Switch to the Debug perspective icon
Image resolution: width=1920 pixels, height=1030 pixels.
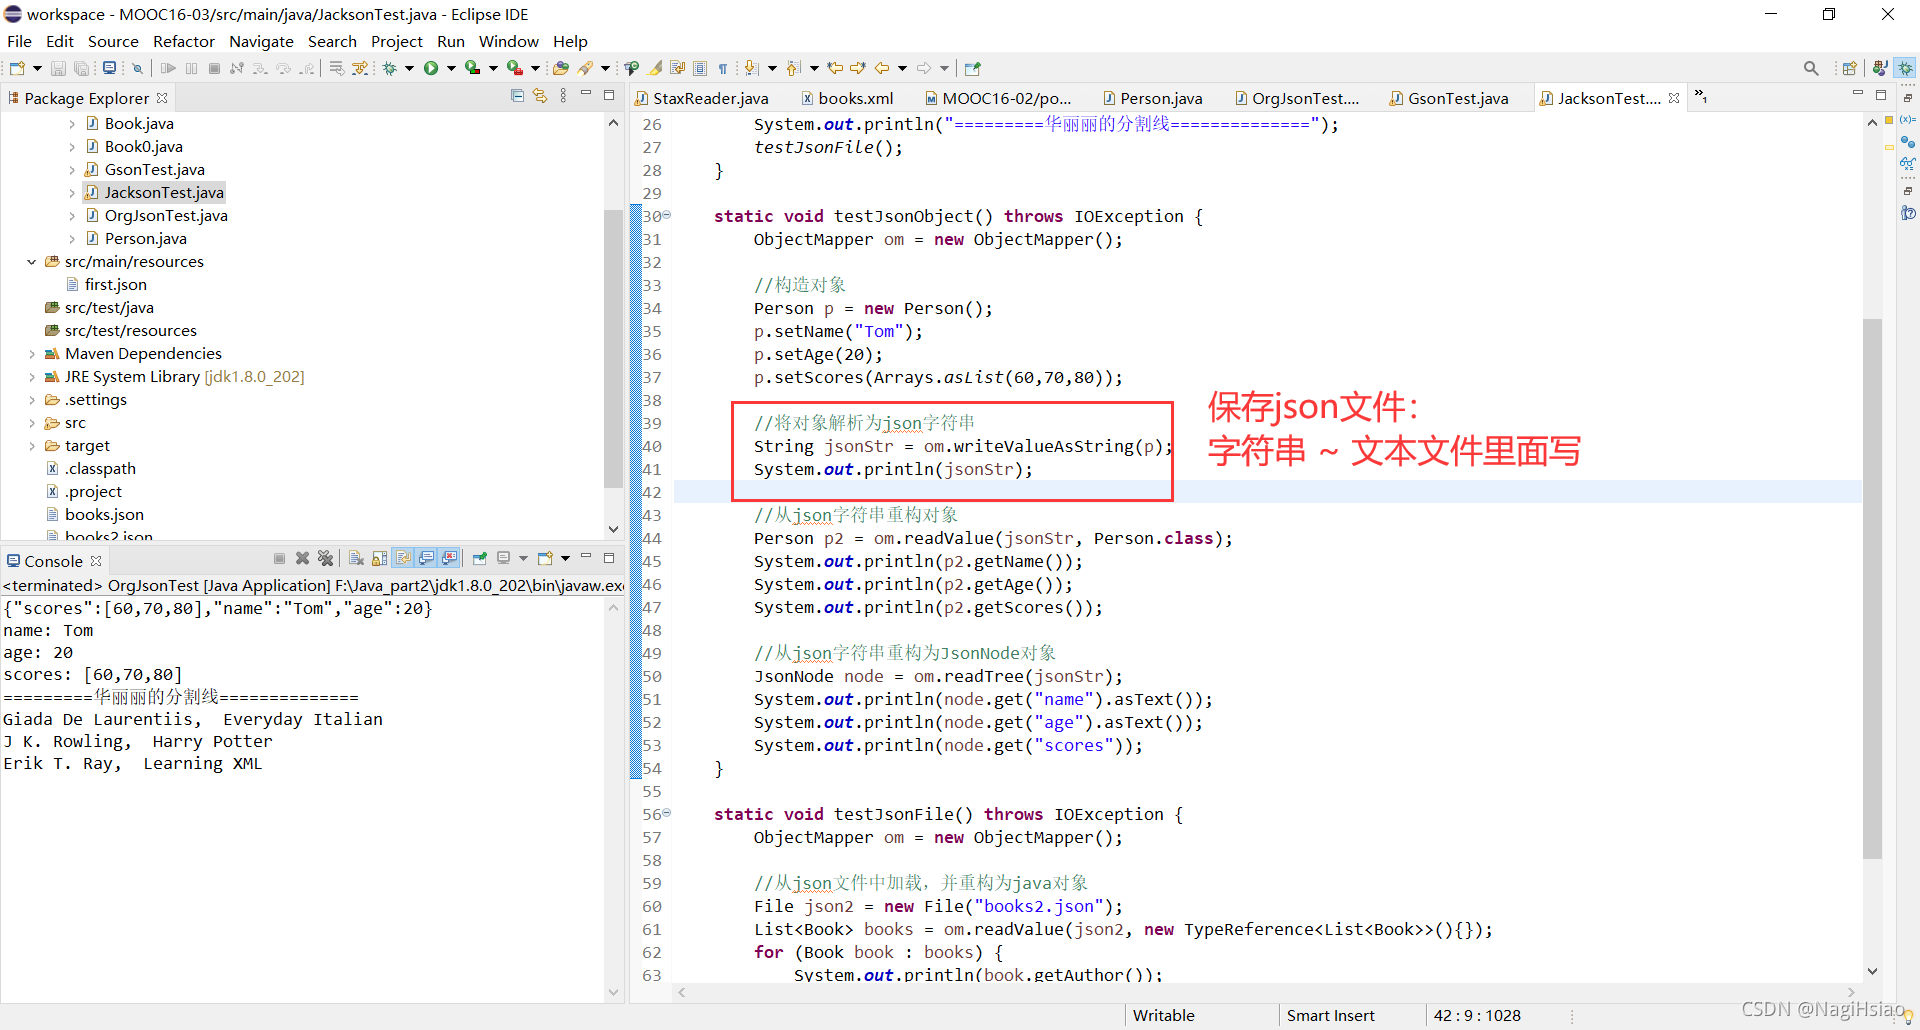click(x=1906, y=68)
